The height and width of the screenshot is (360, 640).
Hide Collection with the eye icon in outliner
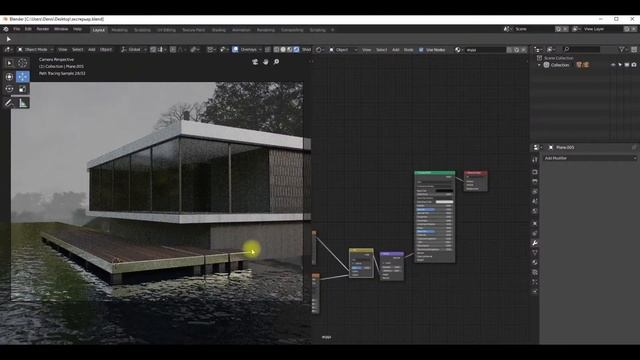point(613,65)
